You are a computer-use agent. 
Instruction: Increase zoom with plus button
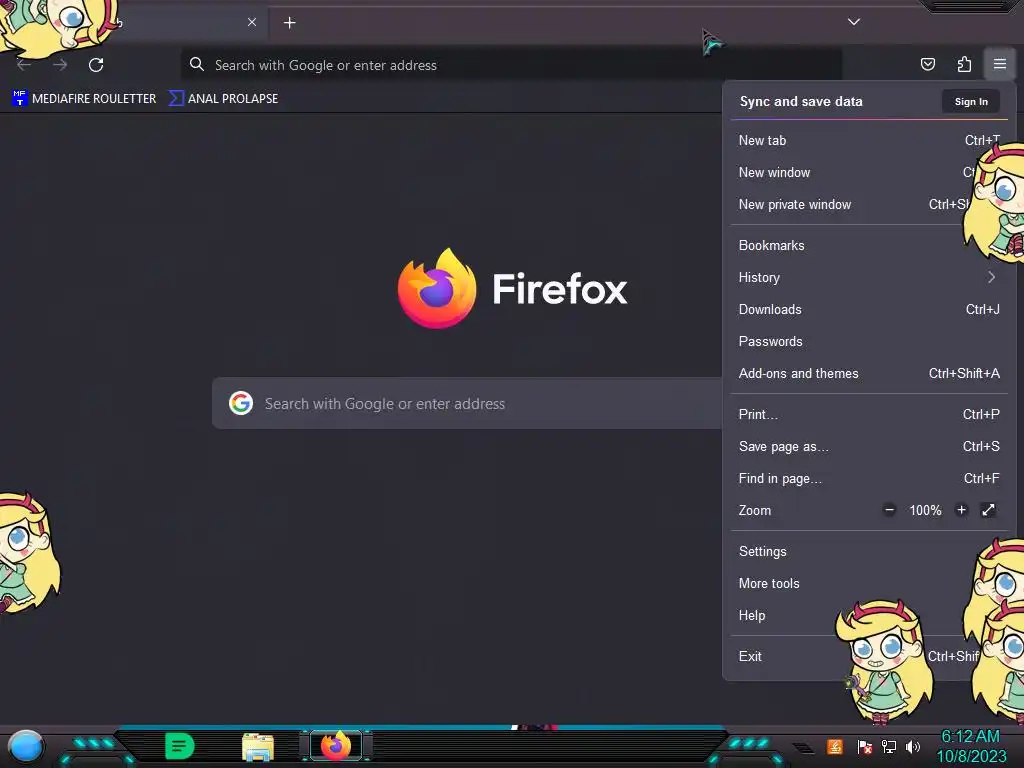pyautogui.click(x=961, y=510)
